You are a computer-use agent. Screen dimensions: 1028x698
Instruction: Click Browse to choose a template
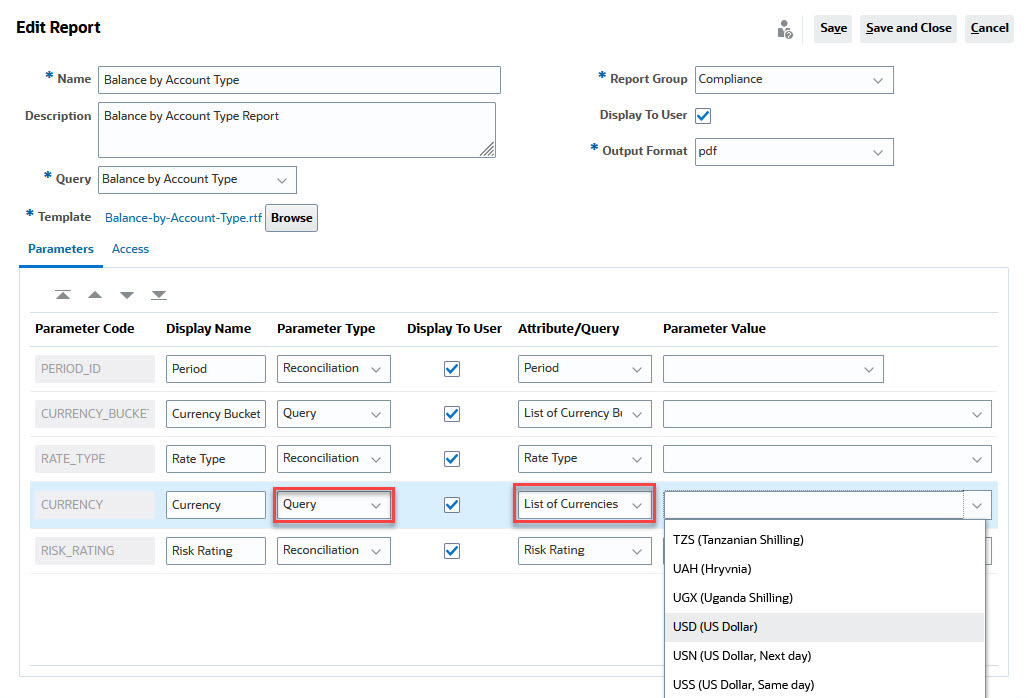(292, 218)
